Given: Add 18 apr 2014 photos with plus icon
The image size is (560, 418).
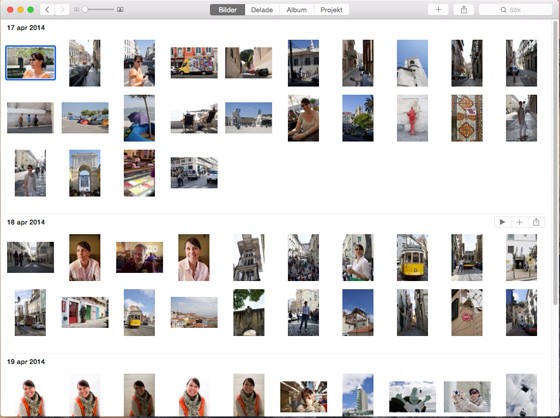Looking at the screenshot, I should (519, 222).
